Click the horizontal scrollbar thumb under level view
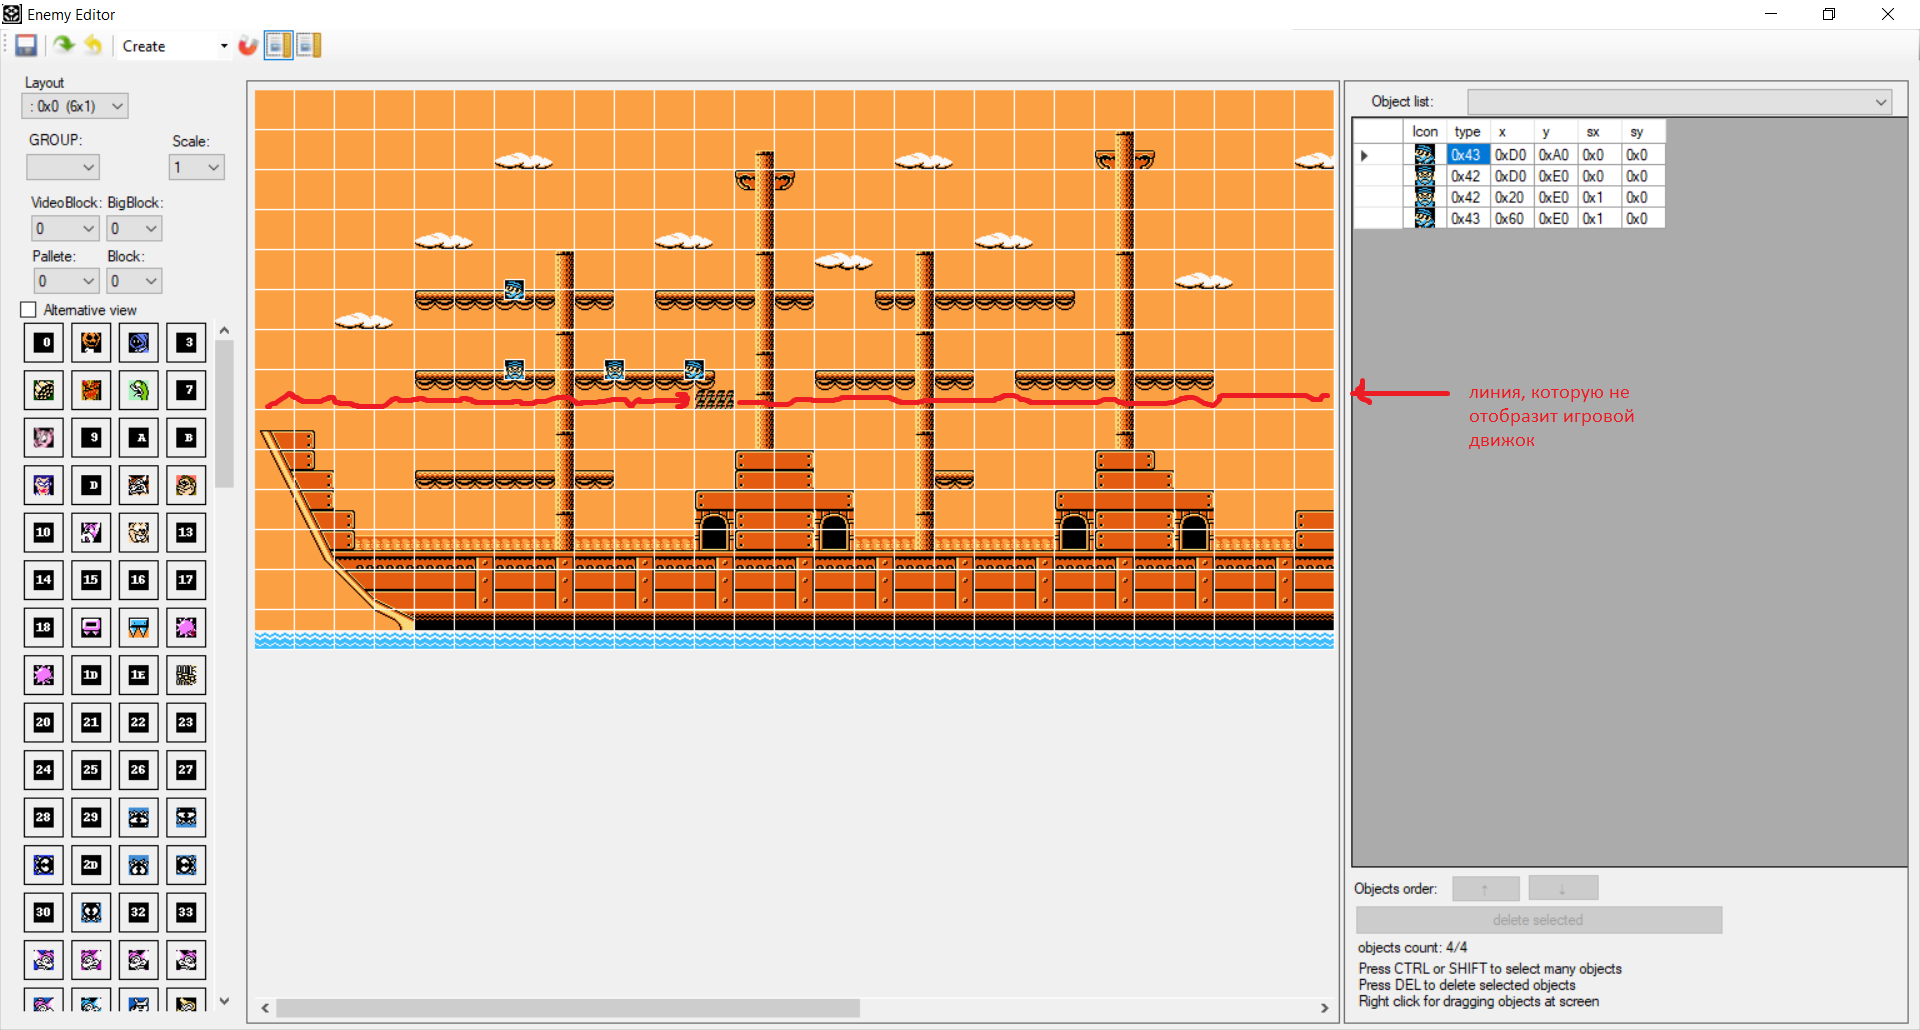The image size is (1920, 1030). coord(568,1008)
